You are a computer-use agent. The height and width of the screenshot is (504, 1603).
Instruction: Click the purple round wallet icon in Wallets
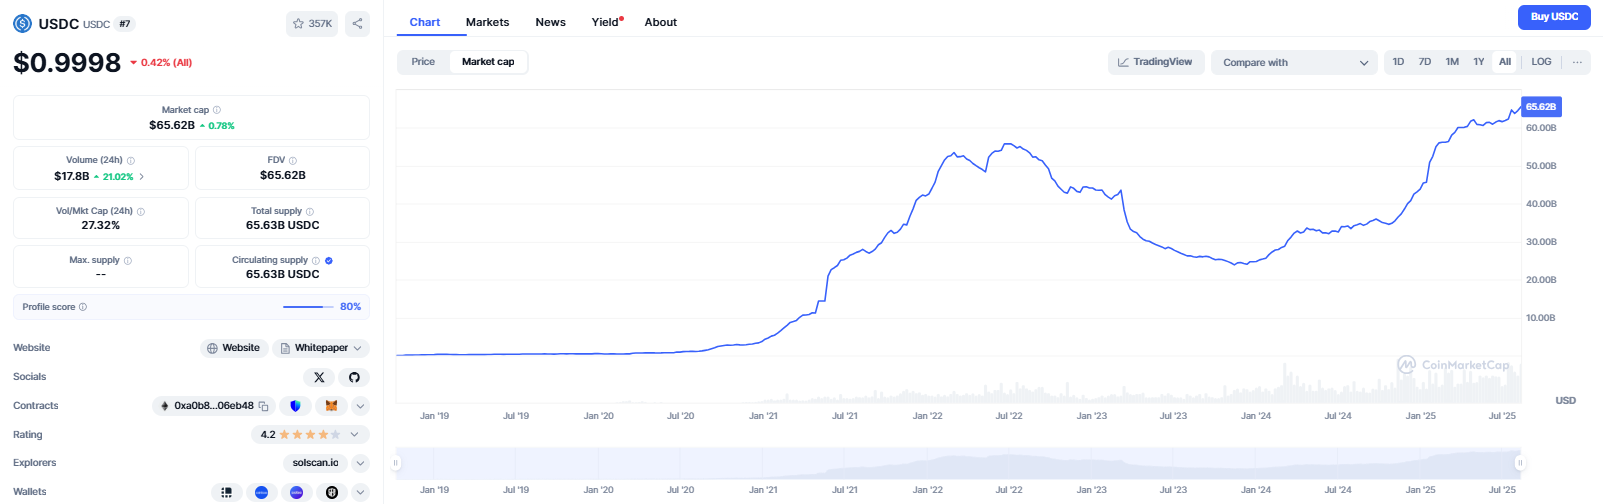click(x=296, y=492)
